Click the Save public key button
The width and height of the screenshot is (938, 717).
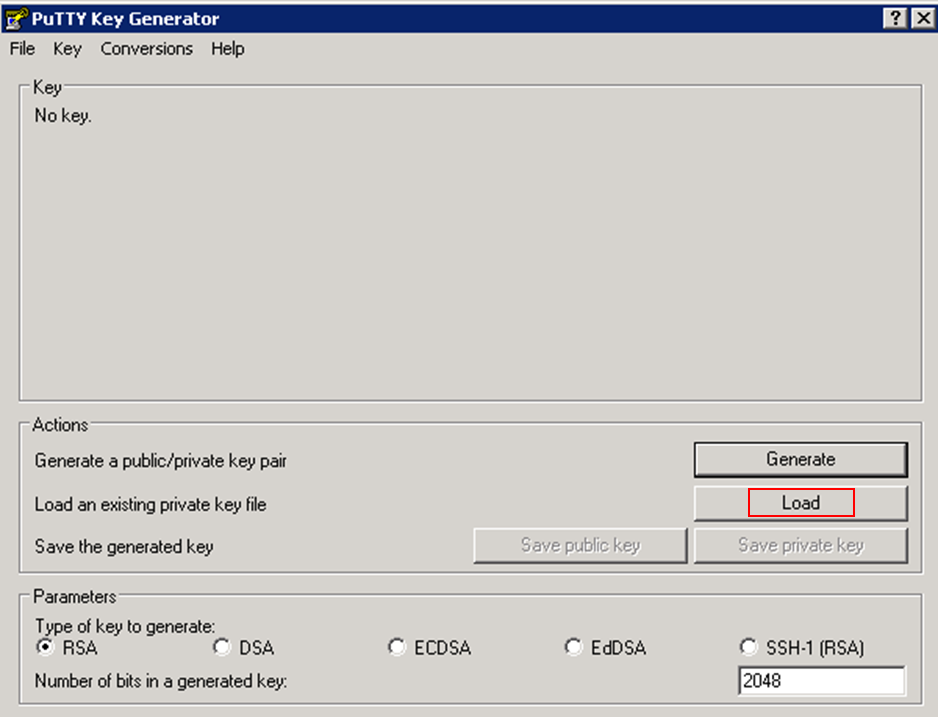(x=580, y=545)
